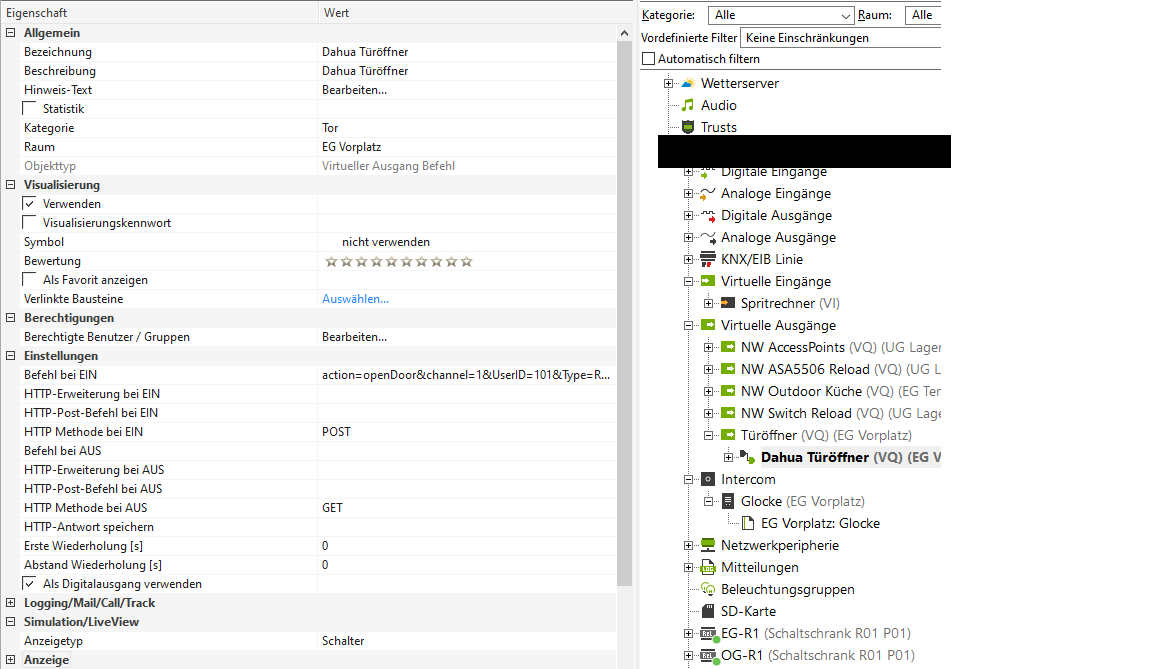Click the Intercom icon in tree
Image resolution: width=1152 pixels, height=669 pixels.
708,479
